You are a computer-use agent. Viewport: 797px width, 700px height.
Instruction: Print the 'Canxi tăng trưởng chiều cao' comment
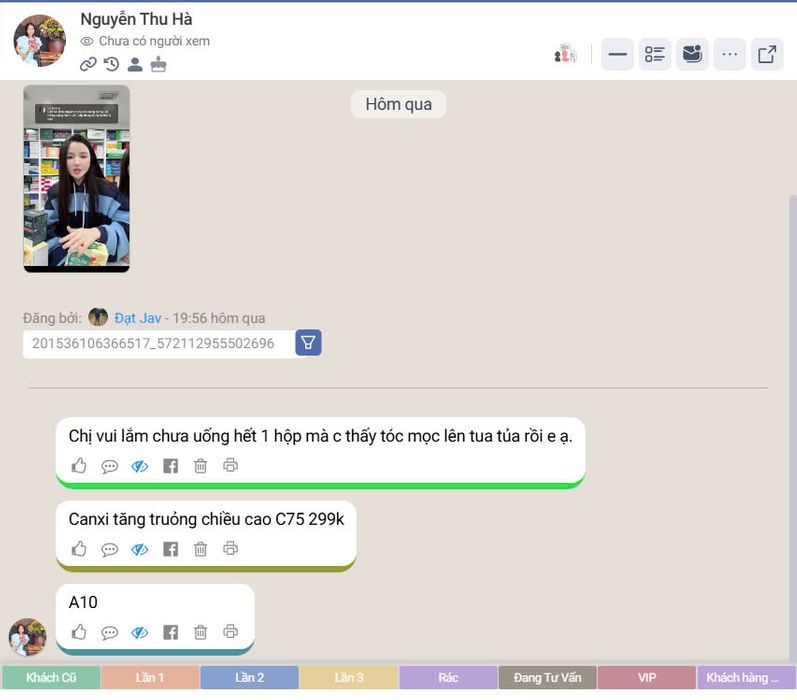231,549
